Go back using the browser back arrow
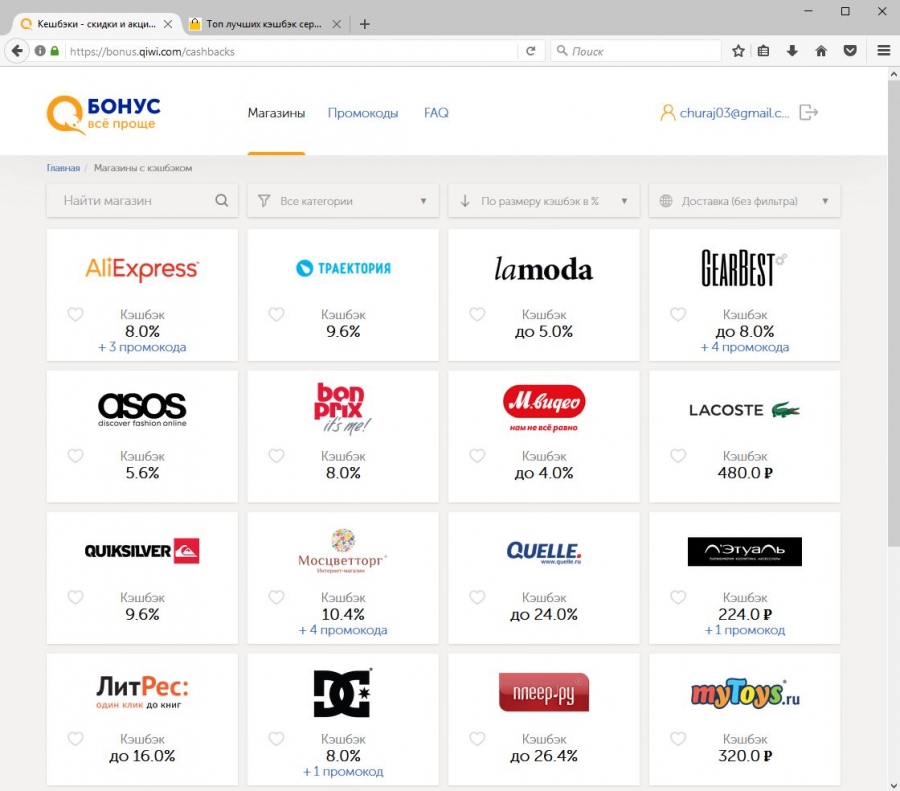 (x=17, y=51)
